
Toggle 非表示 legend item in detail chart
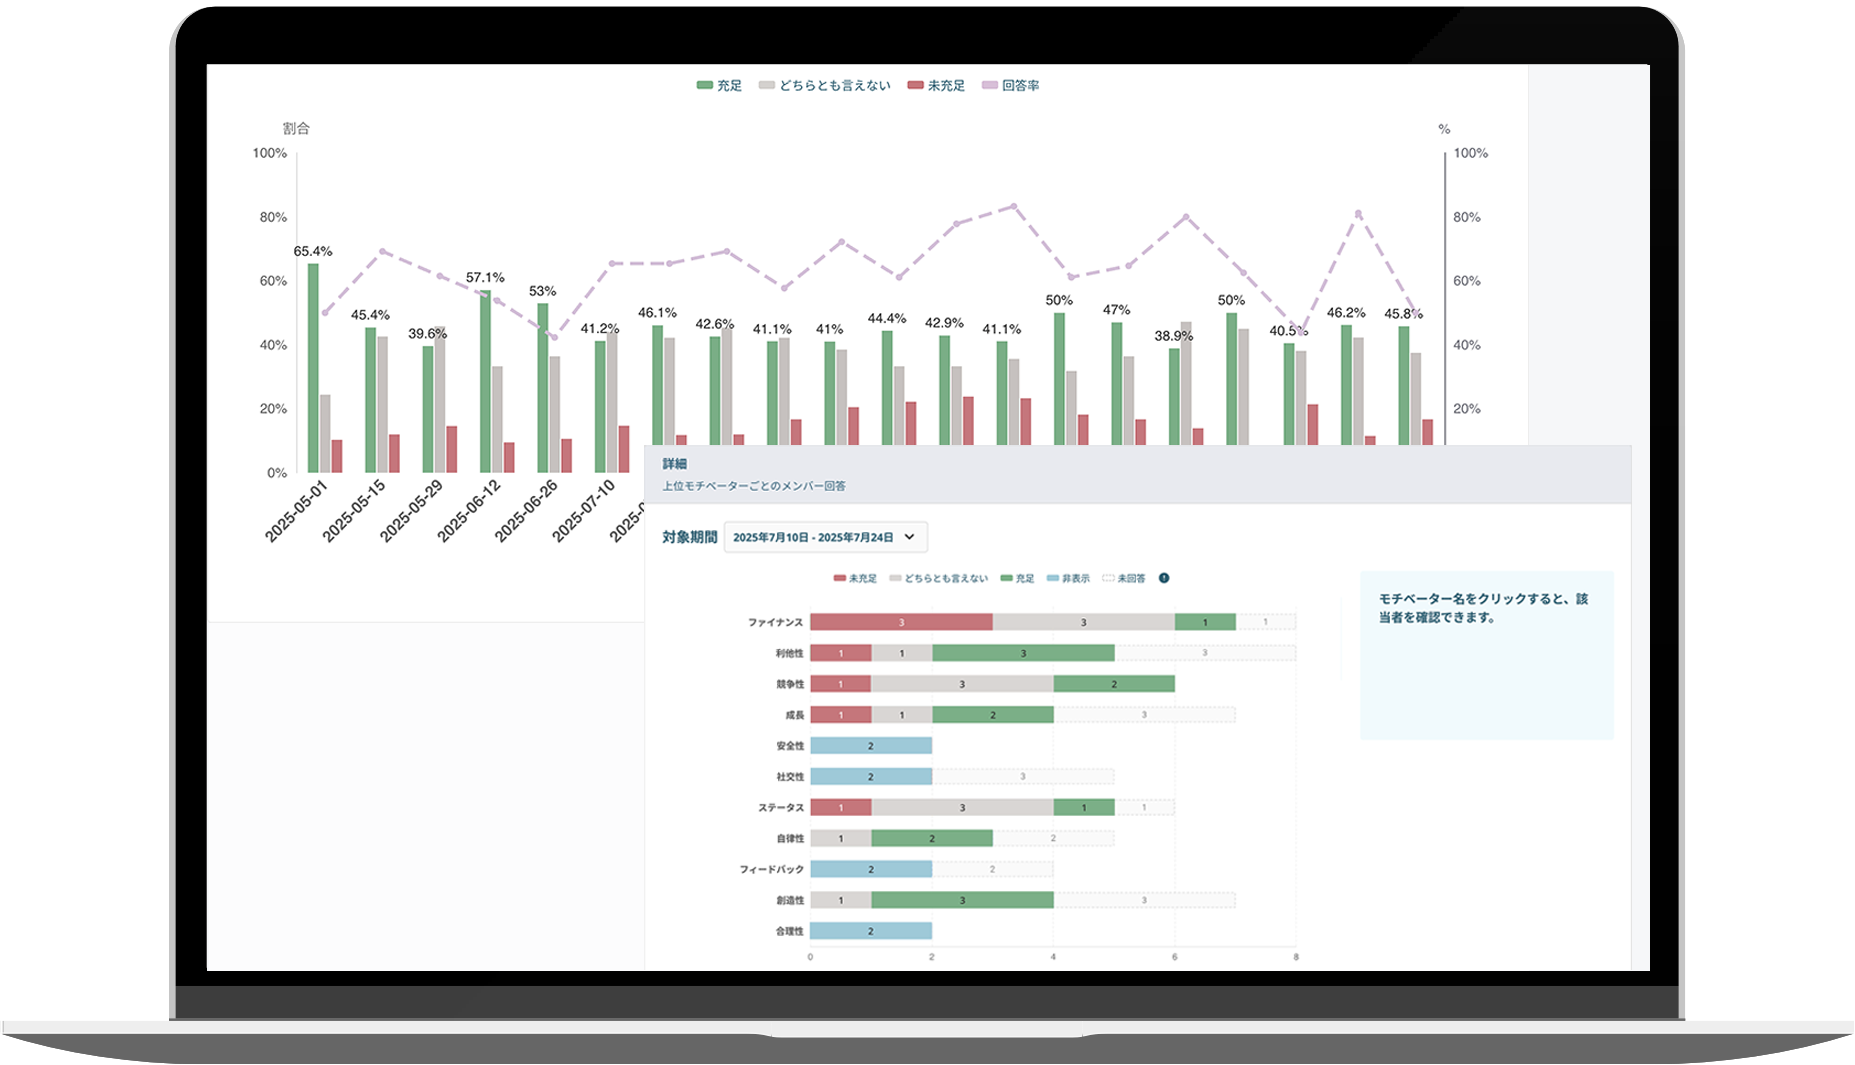click(x=1068, y=579)
